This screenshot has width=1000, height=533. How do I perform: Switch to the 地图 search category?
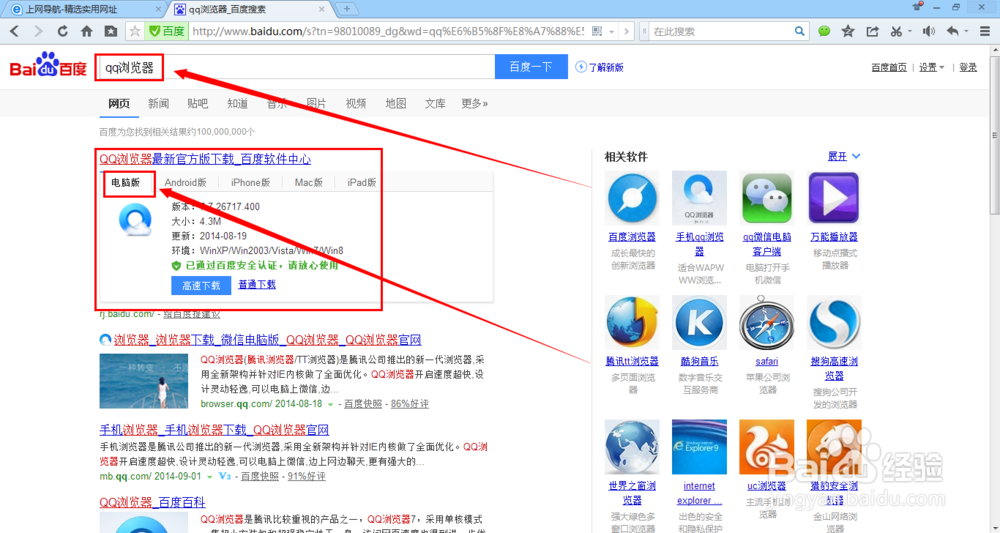[396, 103]
